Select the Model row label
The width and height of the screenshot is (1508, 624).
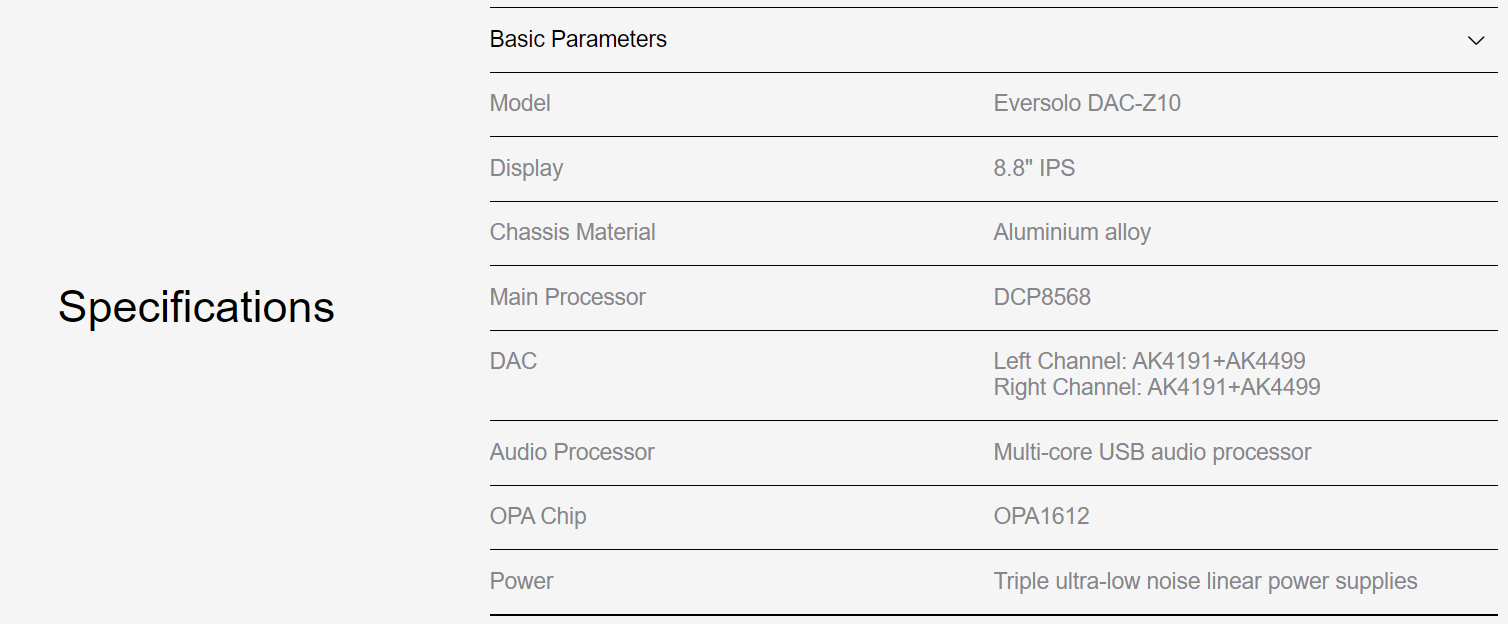click(520, 104)
